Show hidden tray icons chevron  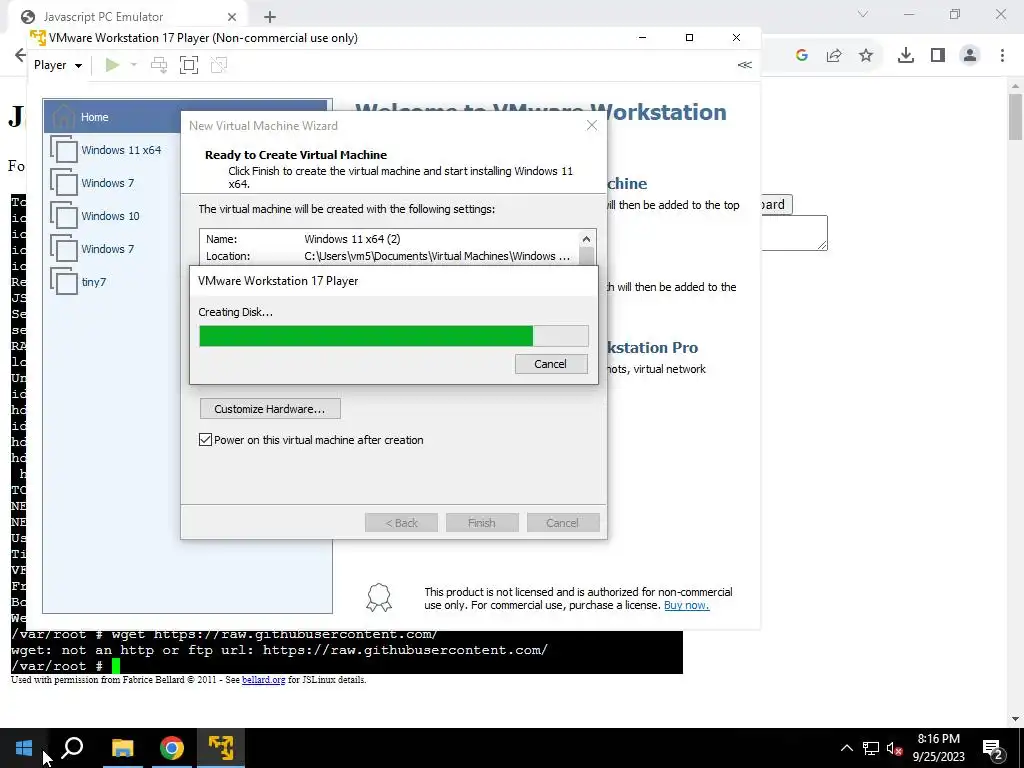(846, 748)
